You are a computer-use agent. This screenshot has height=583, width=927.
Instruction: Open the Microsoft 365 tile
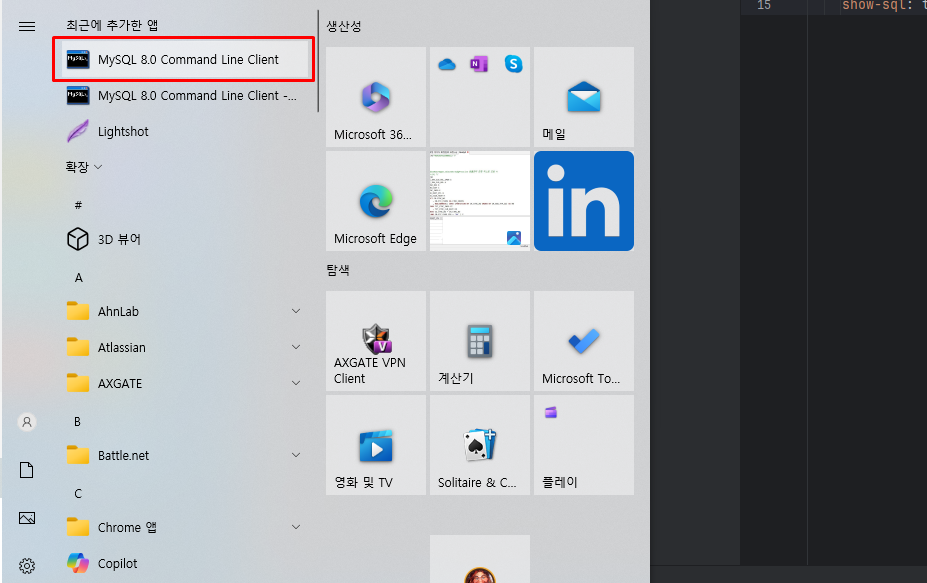(376, 97)
